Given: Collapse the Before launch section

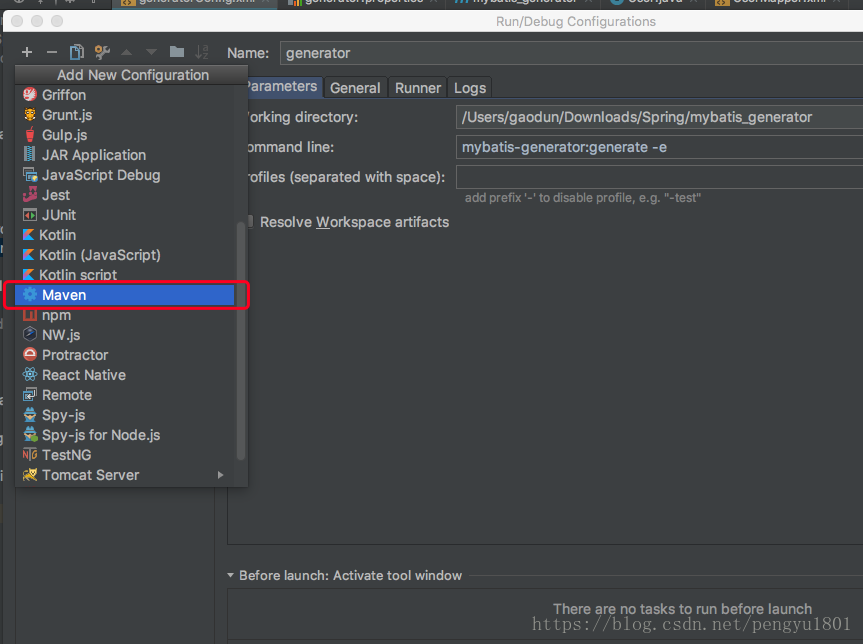Looking at the screenshot, I should 231,575.
